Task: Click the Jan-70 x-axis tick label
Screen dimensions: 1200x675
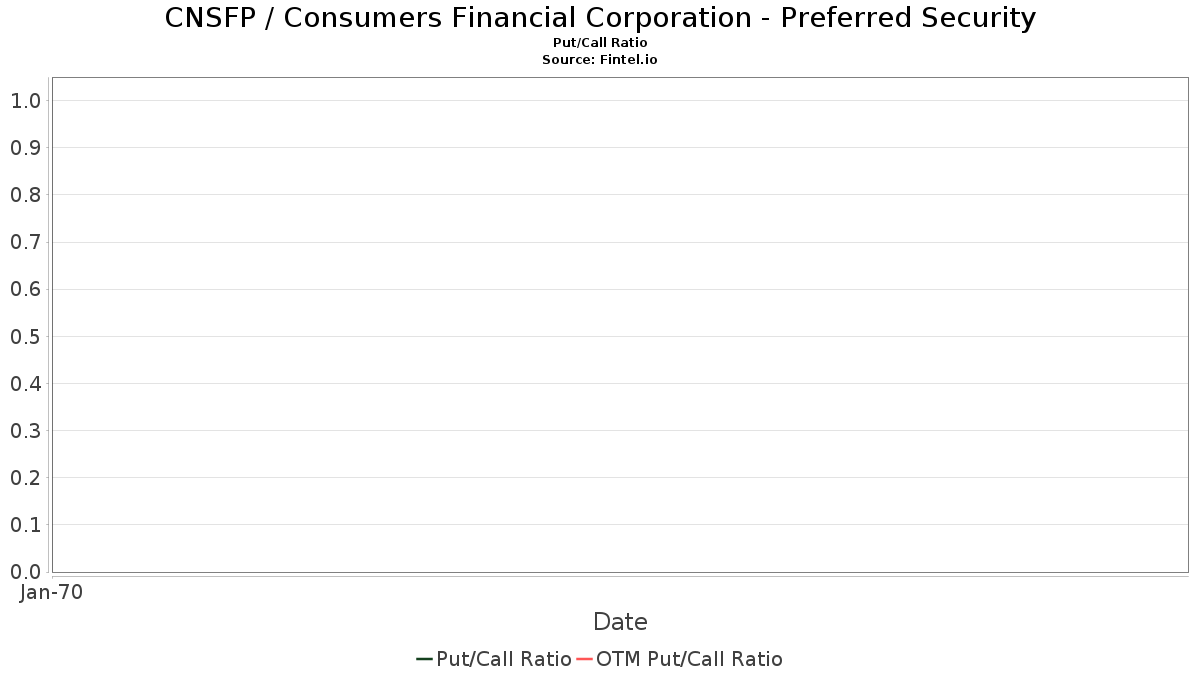Action: point(51,592)
